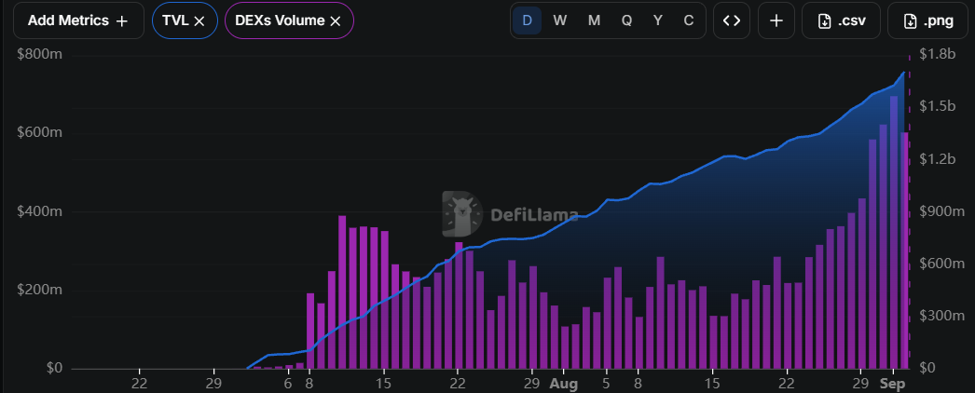Click the $600m right axis label

click(941, 264)
